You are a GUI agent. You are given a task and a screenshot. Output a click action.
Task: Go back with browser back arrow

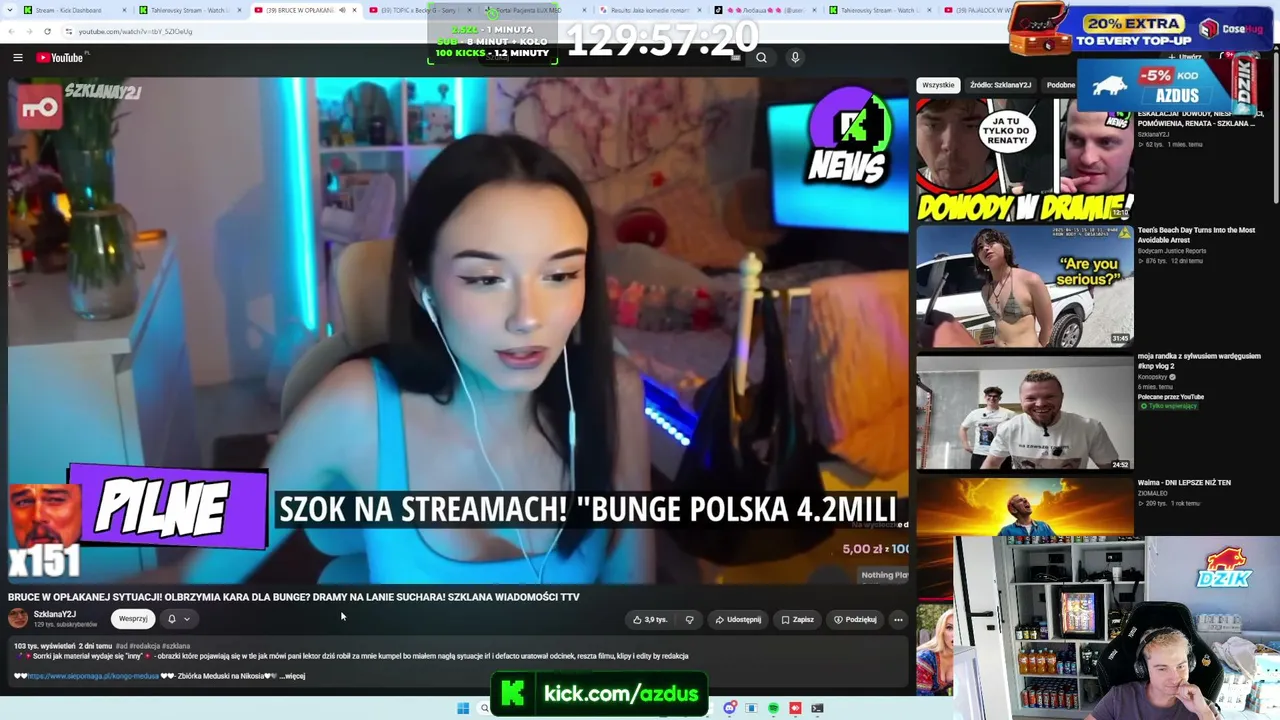click(12, 31)
